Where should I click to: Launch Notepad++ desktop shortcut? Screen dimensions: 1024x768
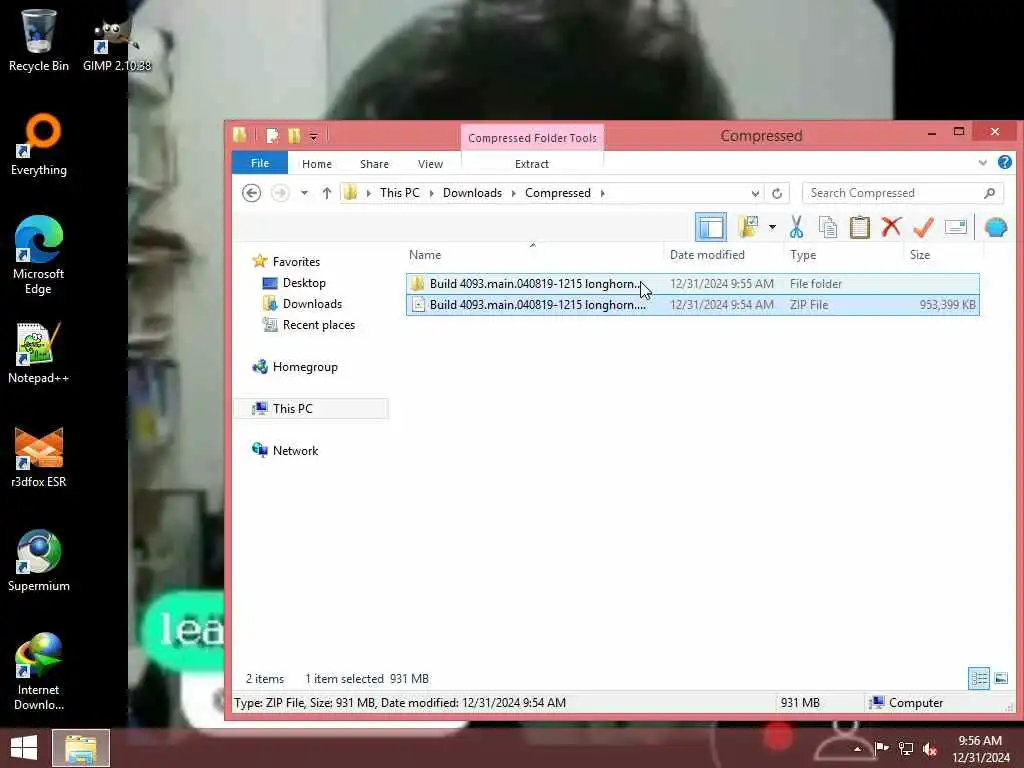(x=39, y=353)
